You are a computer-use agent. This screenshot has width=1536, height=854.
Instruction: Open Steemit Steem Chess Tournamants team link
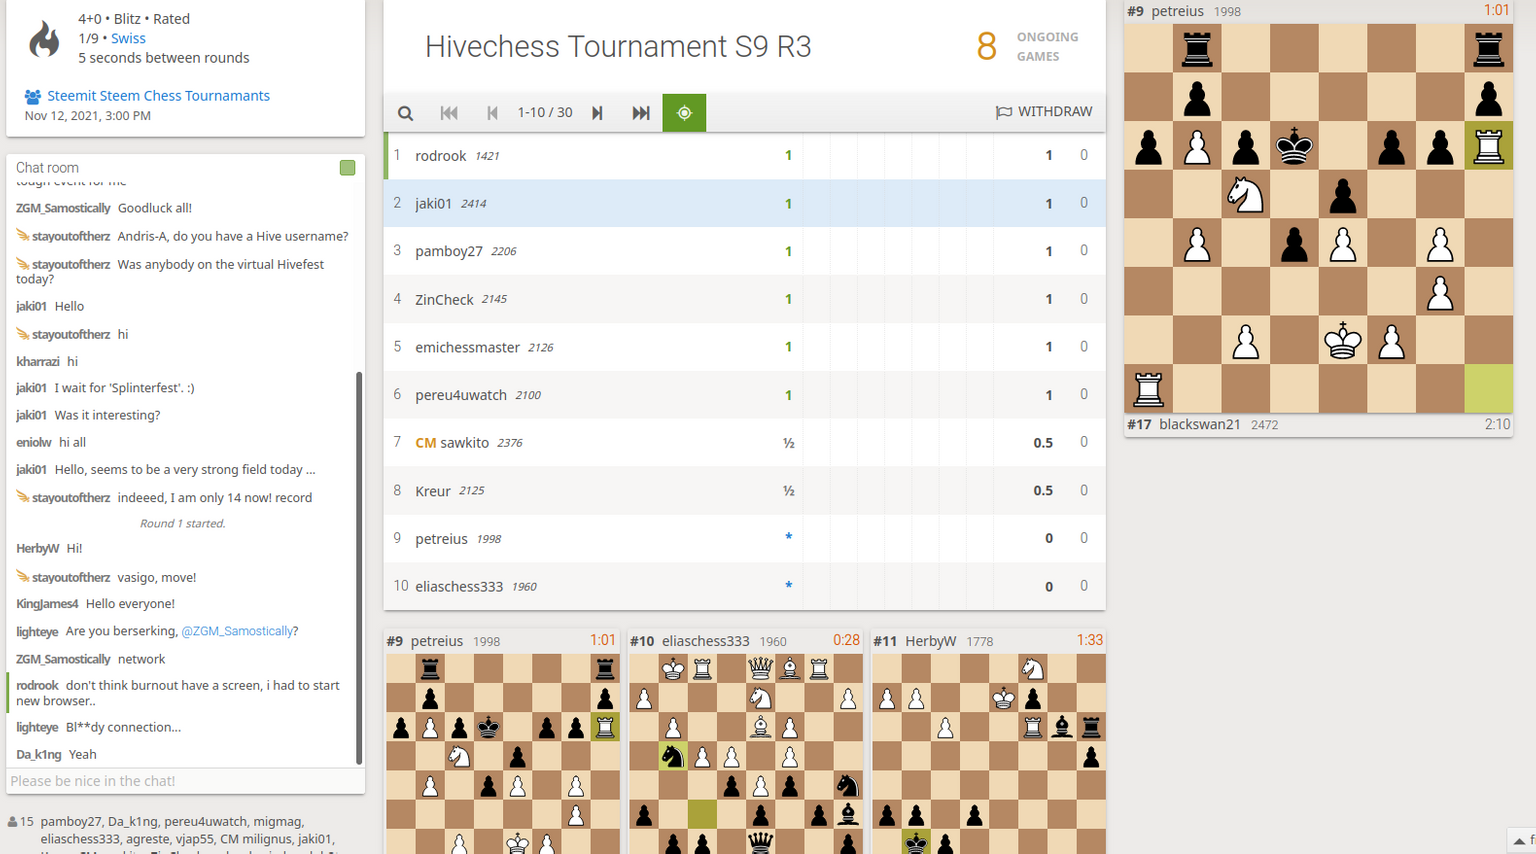click(158, 96)
